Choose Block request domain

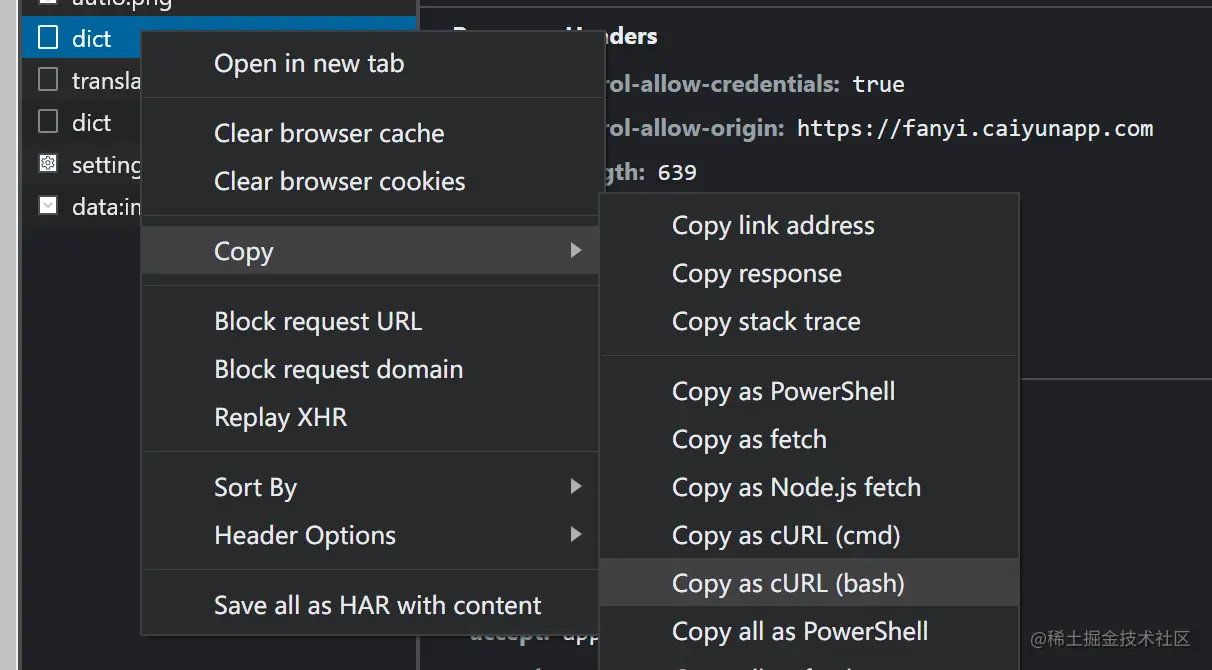(338, 369)
